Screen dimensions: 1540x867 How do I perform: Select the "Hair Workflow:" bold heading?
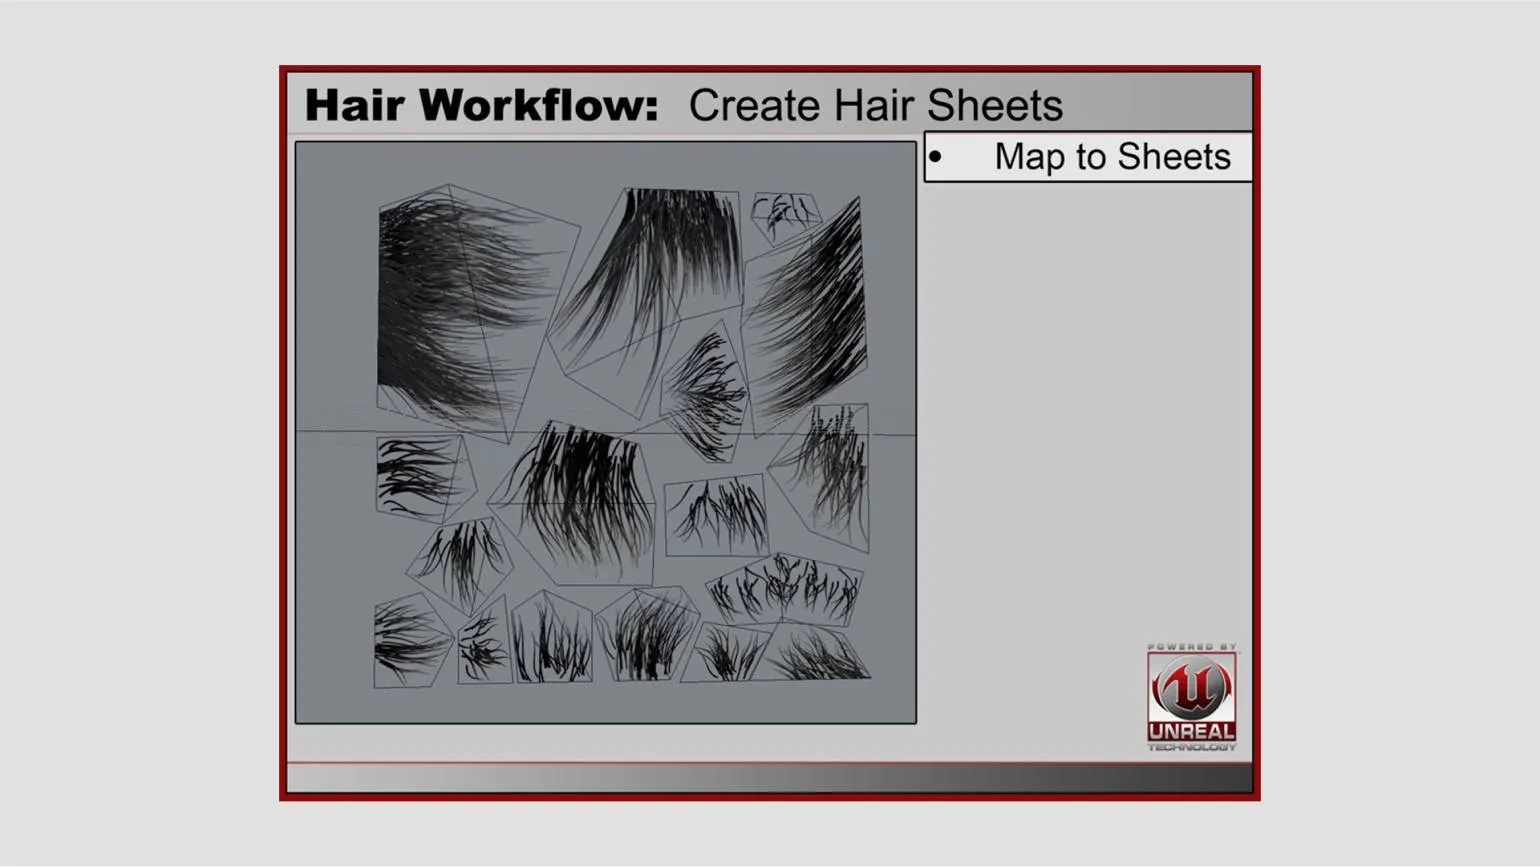coord(481,105)
